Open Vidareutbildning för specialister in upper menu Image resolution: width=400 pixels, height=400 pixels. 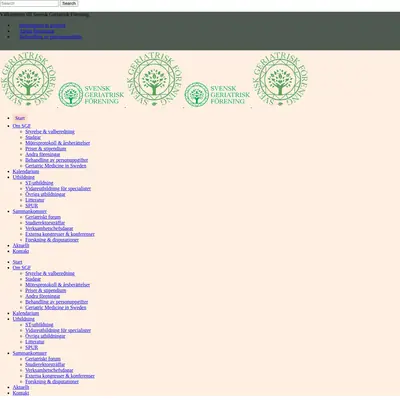coord(58,189)
